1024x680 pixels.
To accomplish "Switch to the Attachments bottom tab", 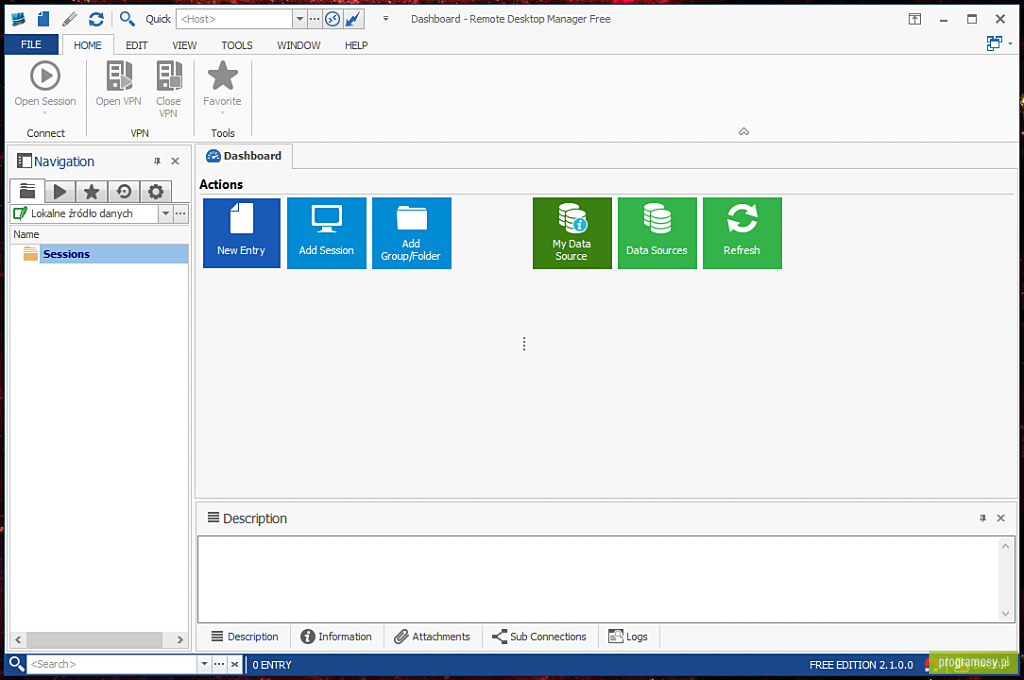I will click(x=432, y=636).
